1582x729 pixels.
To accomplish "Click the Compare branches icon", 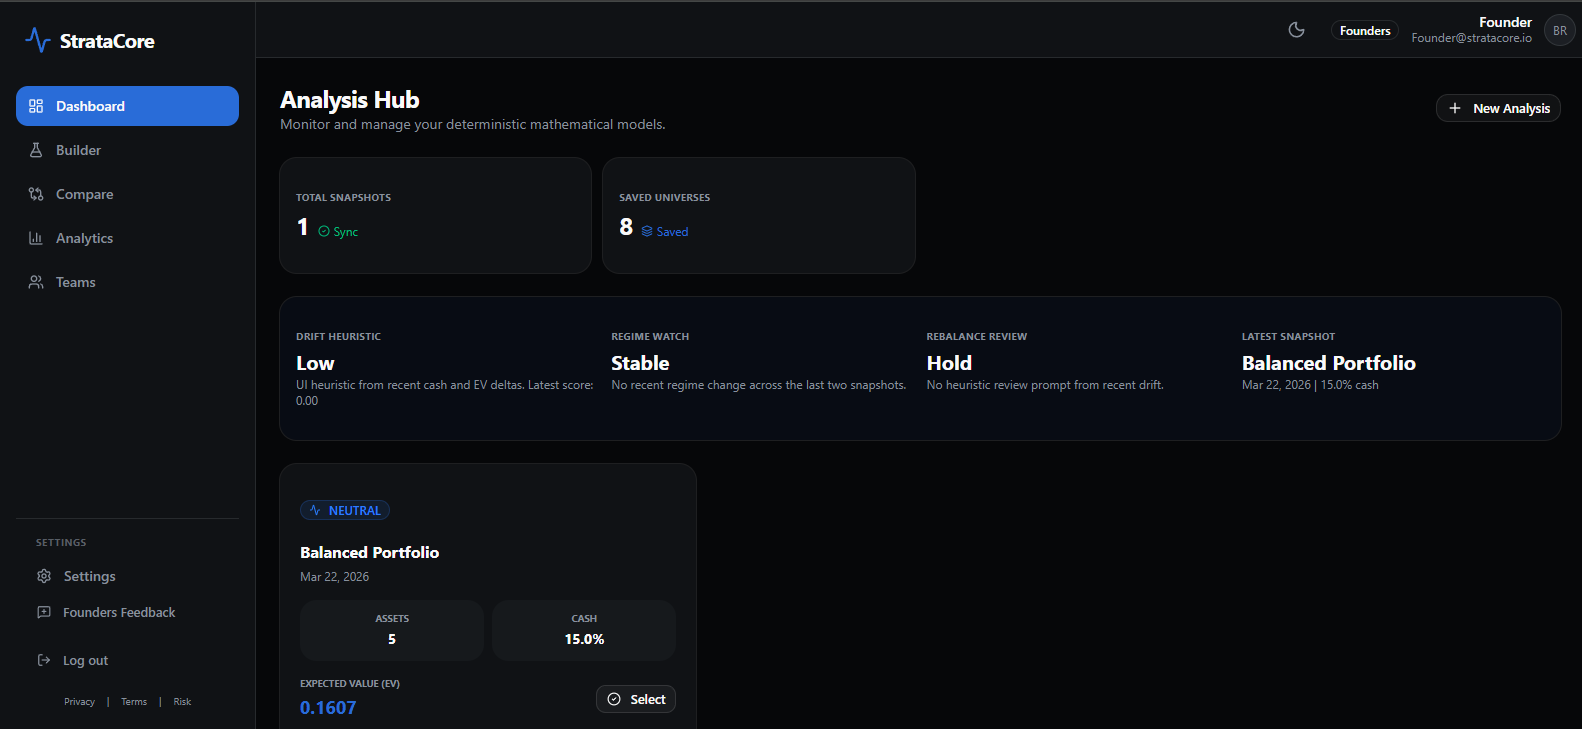I will pos(36,194).
